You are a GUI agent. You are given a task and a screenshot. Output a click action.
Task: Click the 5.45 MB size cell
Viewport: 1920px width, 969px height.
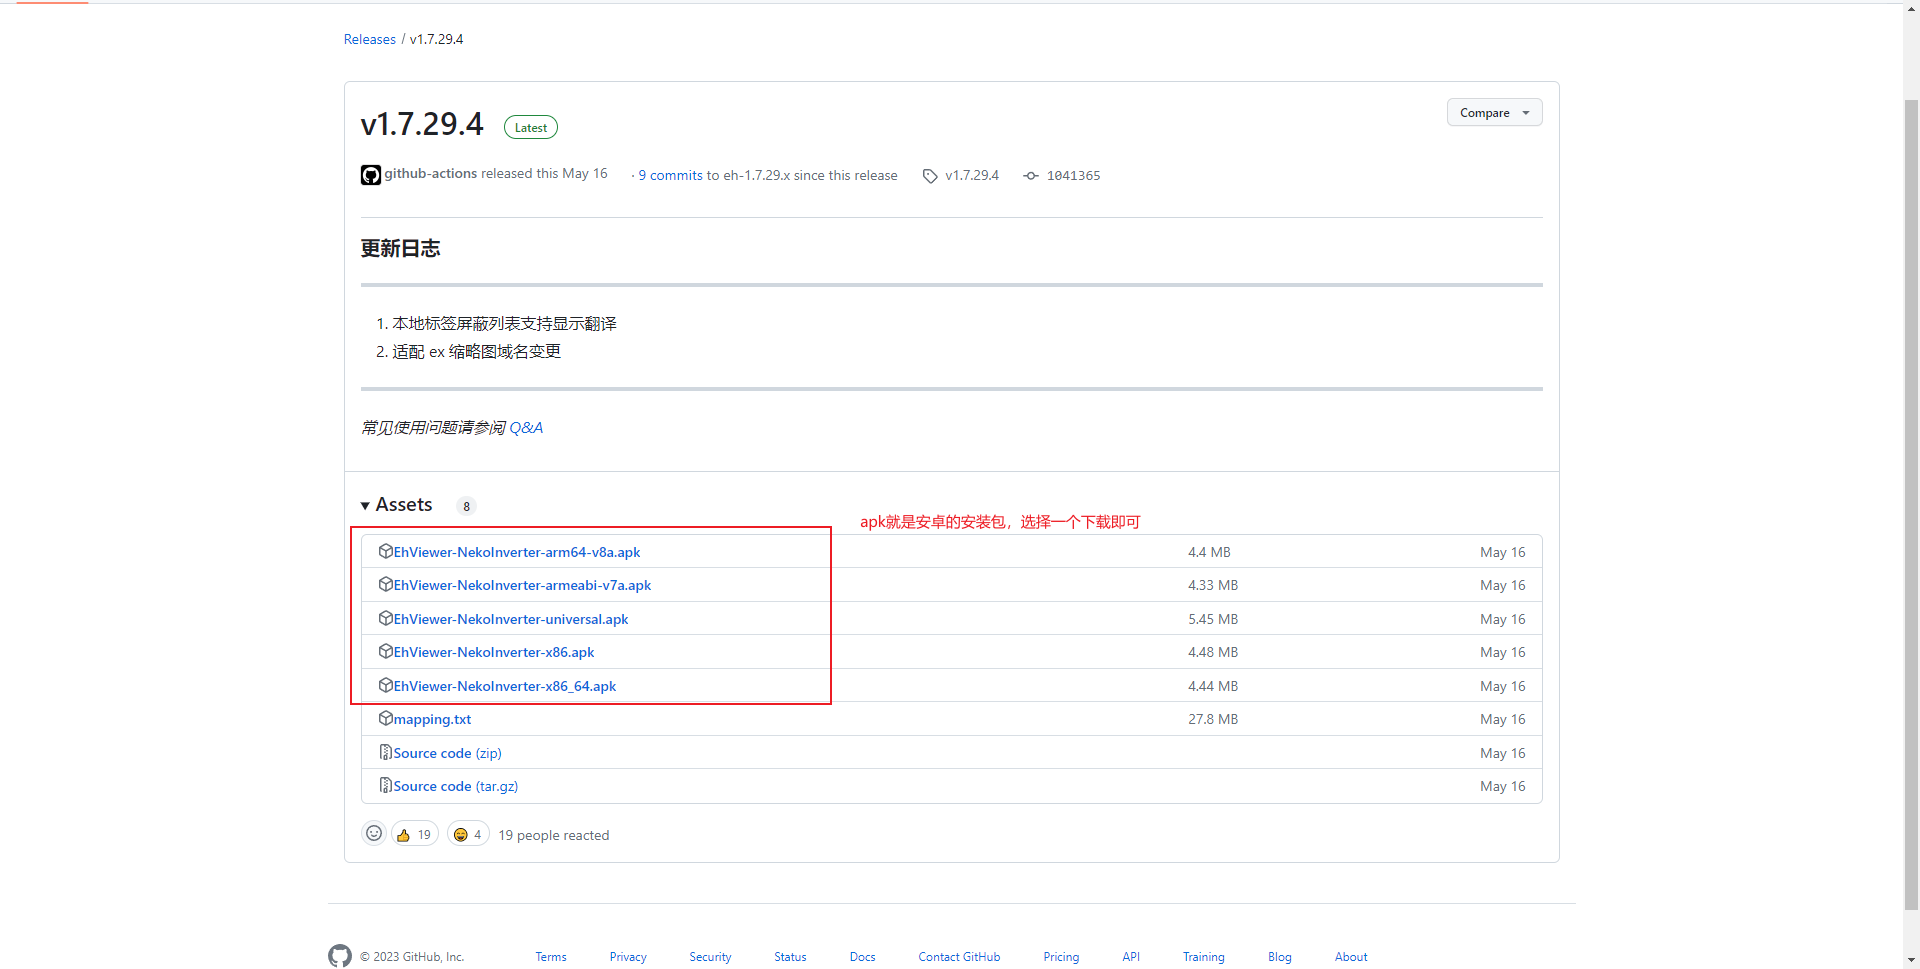tap(1213, 619)
